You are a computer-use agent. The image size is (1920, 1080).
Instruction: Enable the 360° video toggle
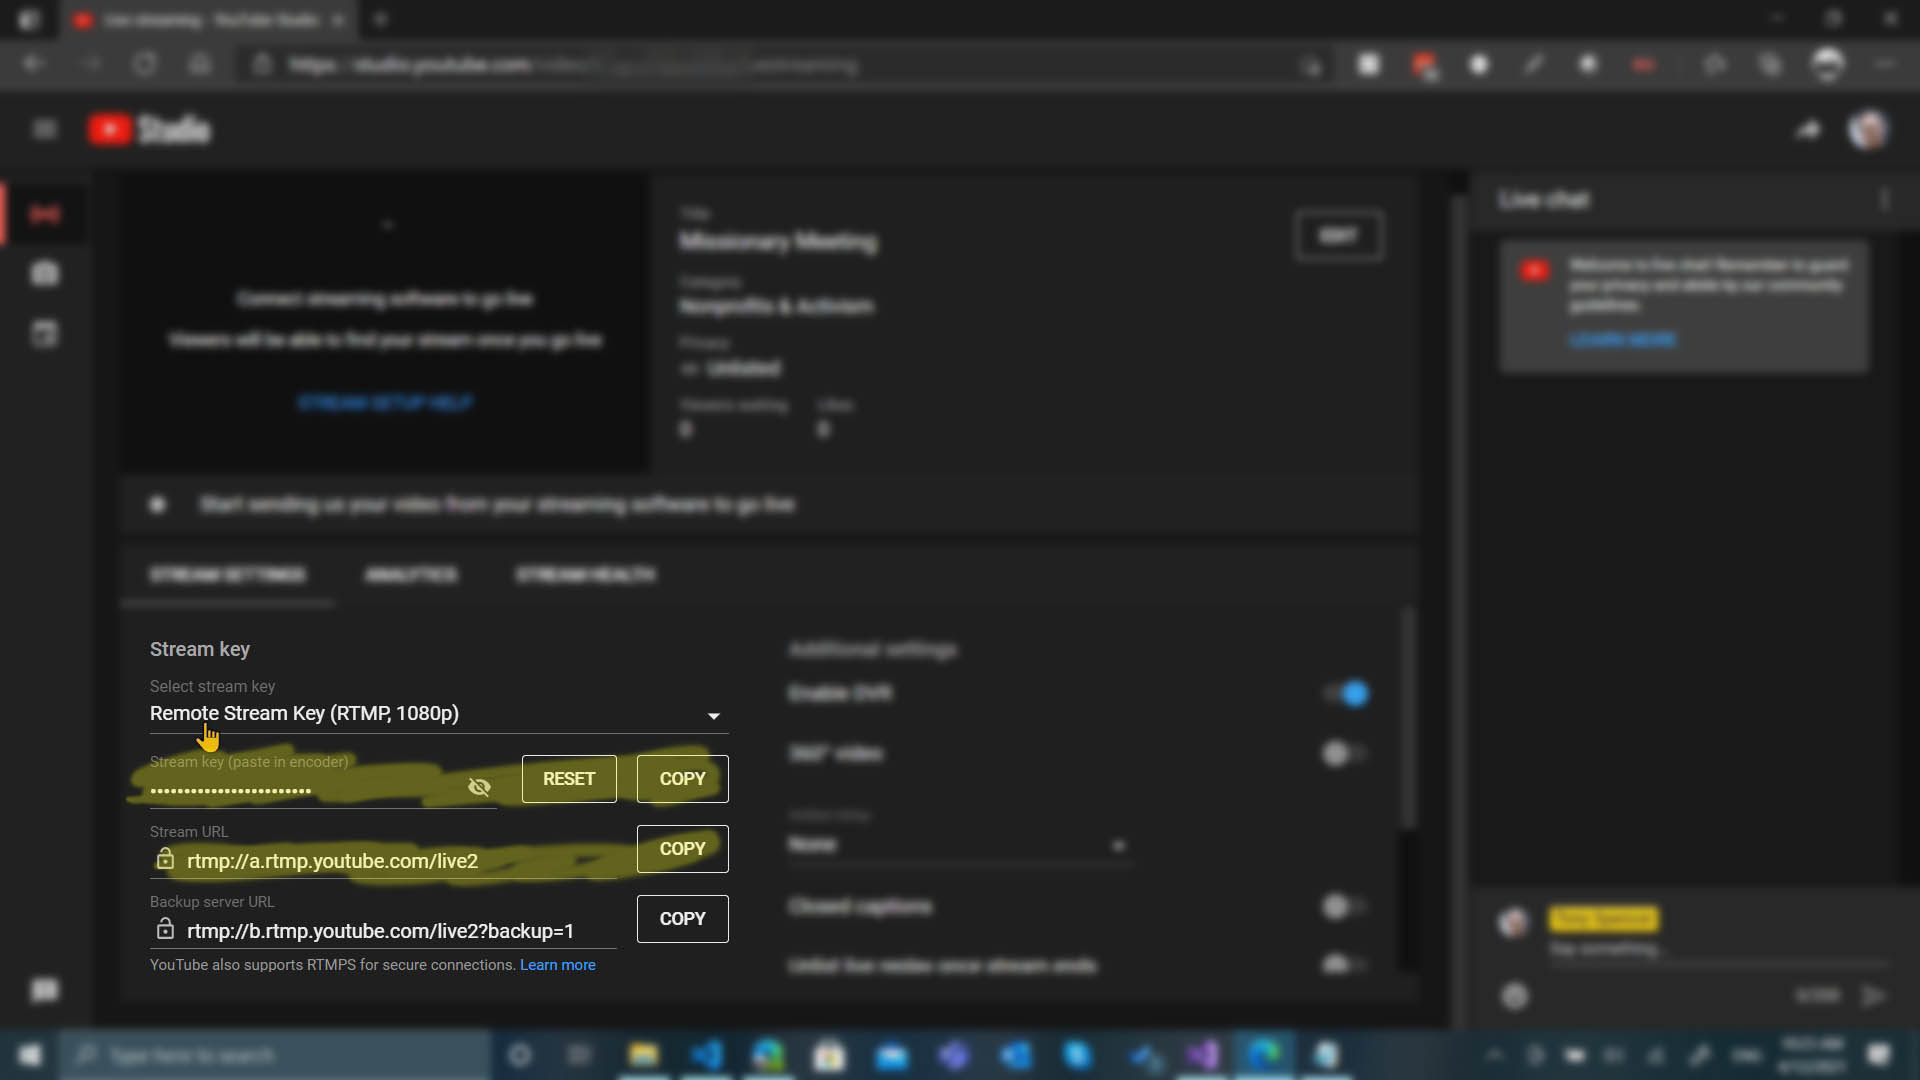tap(1343, 753)
